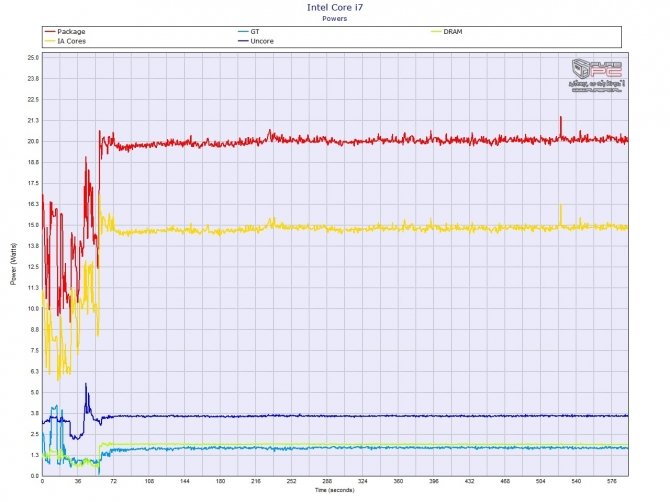This screenshot has height=502, width=670.
Task: Click the dark blue Uncore legend swatch
Action: coord(244,41)
